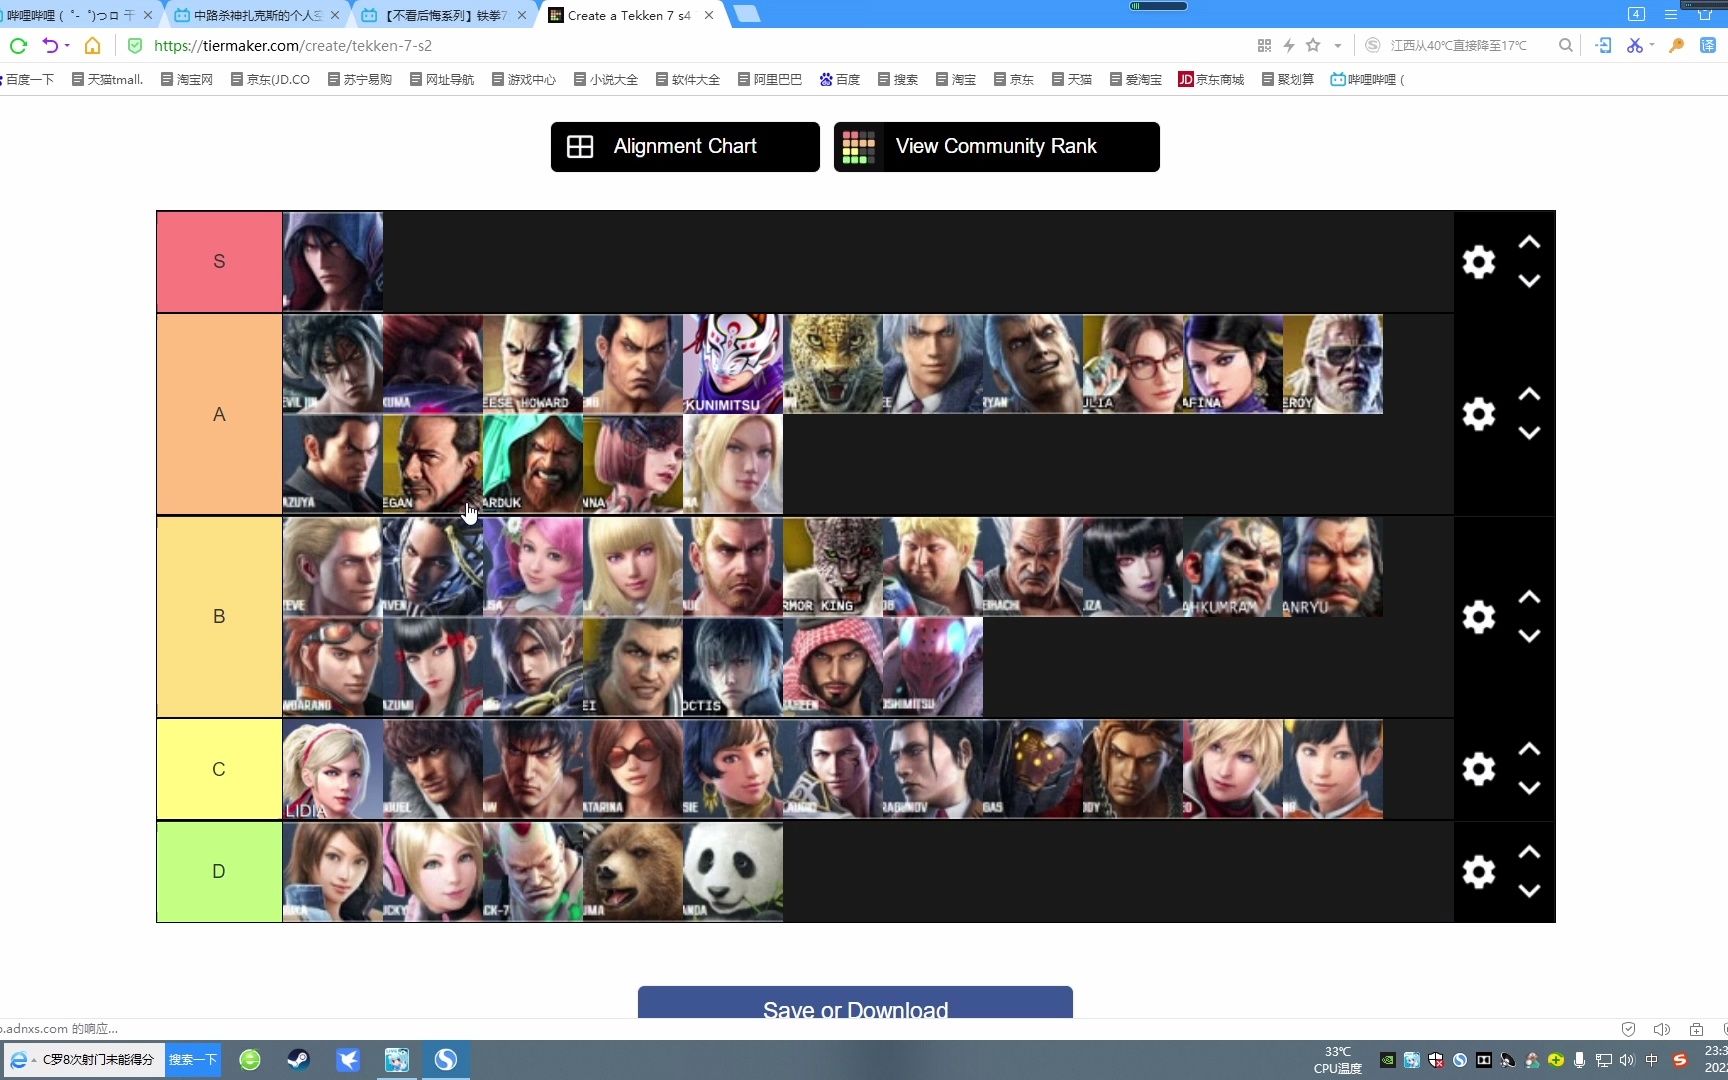
Task: Choose the Noctis portrait in B tier
Action: tap(733, 667)
